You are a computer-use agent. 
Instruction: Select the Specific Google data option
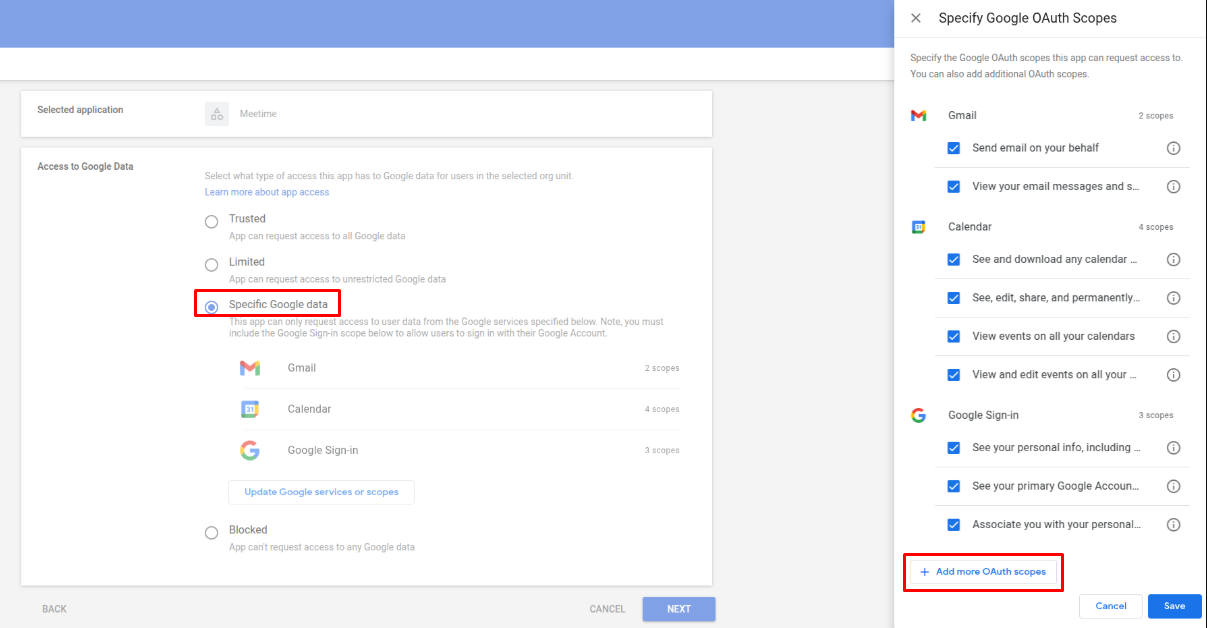[211, 307]
